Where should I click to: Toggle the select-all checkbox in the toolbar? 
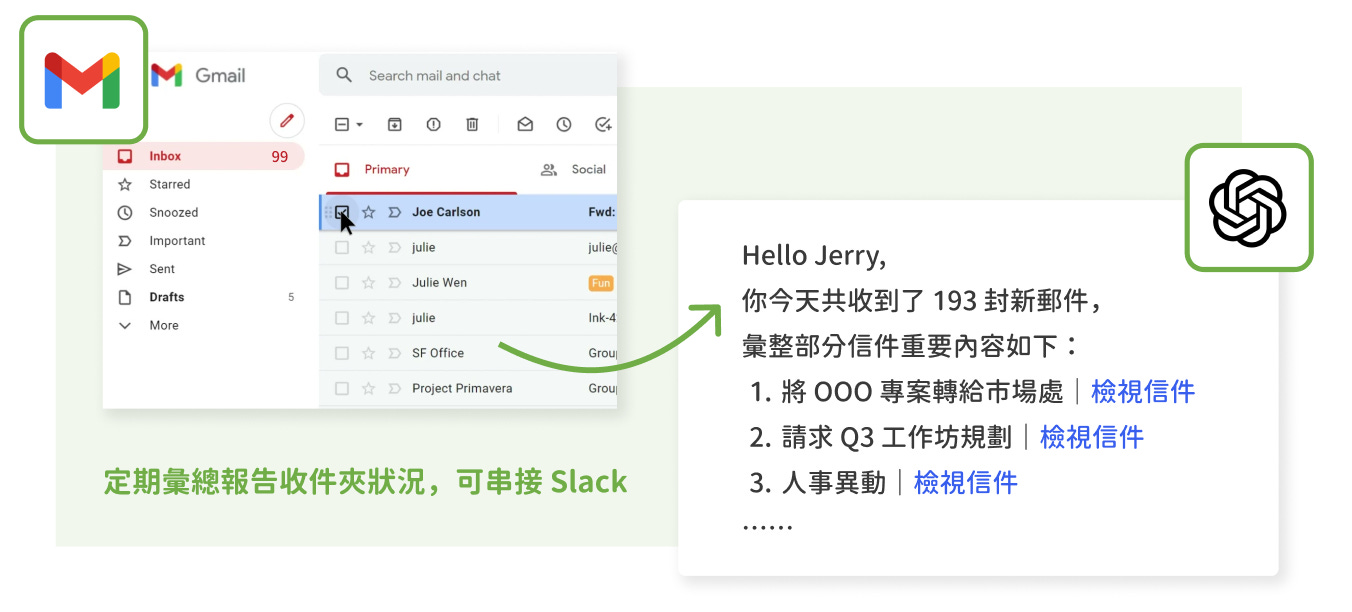pos(341,124)
